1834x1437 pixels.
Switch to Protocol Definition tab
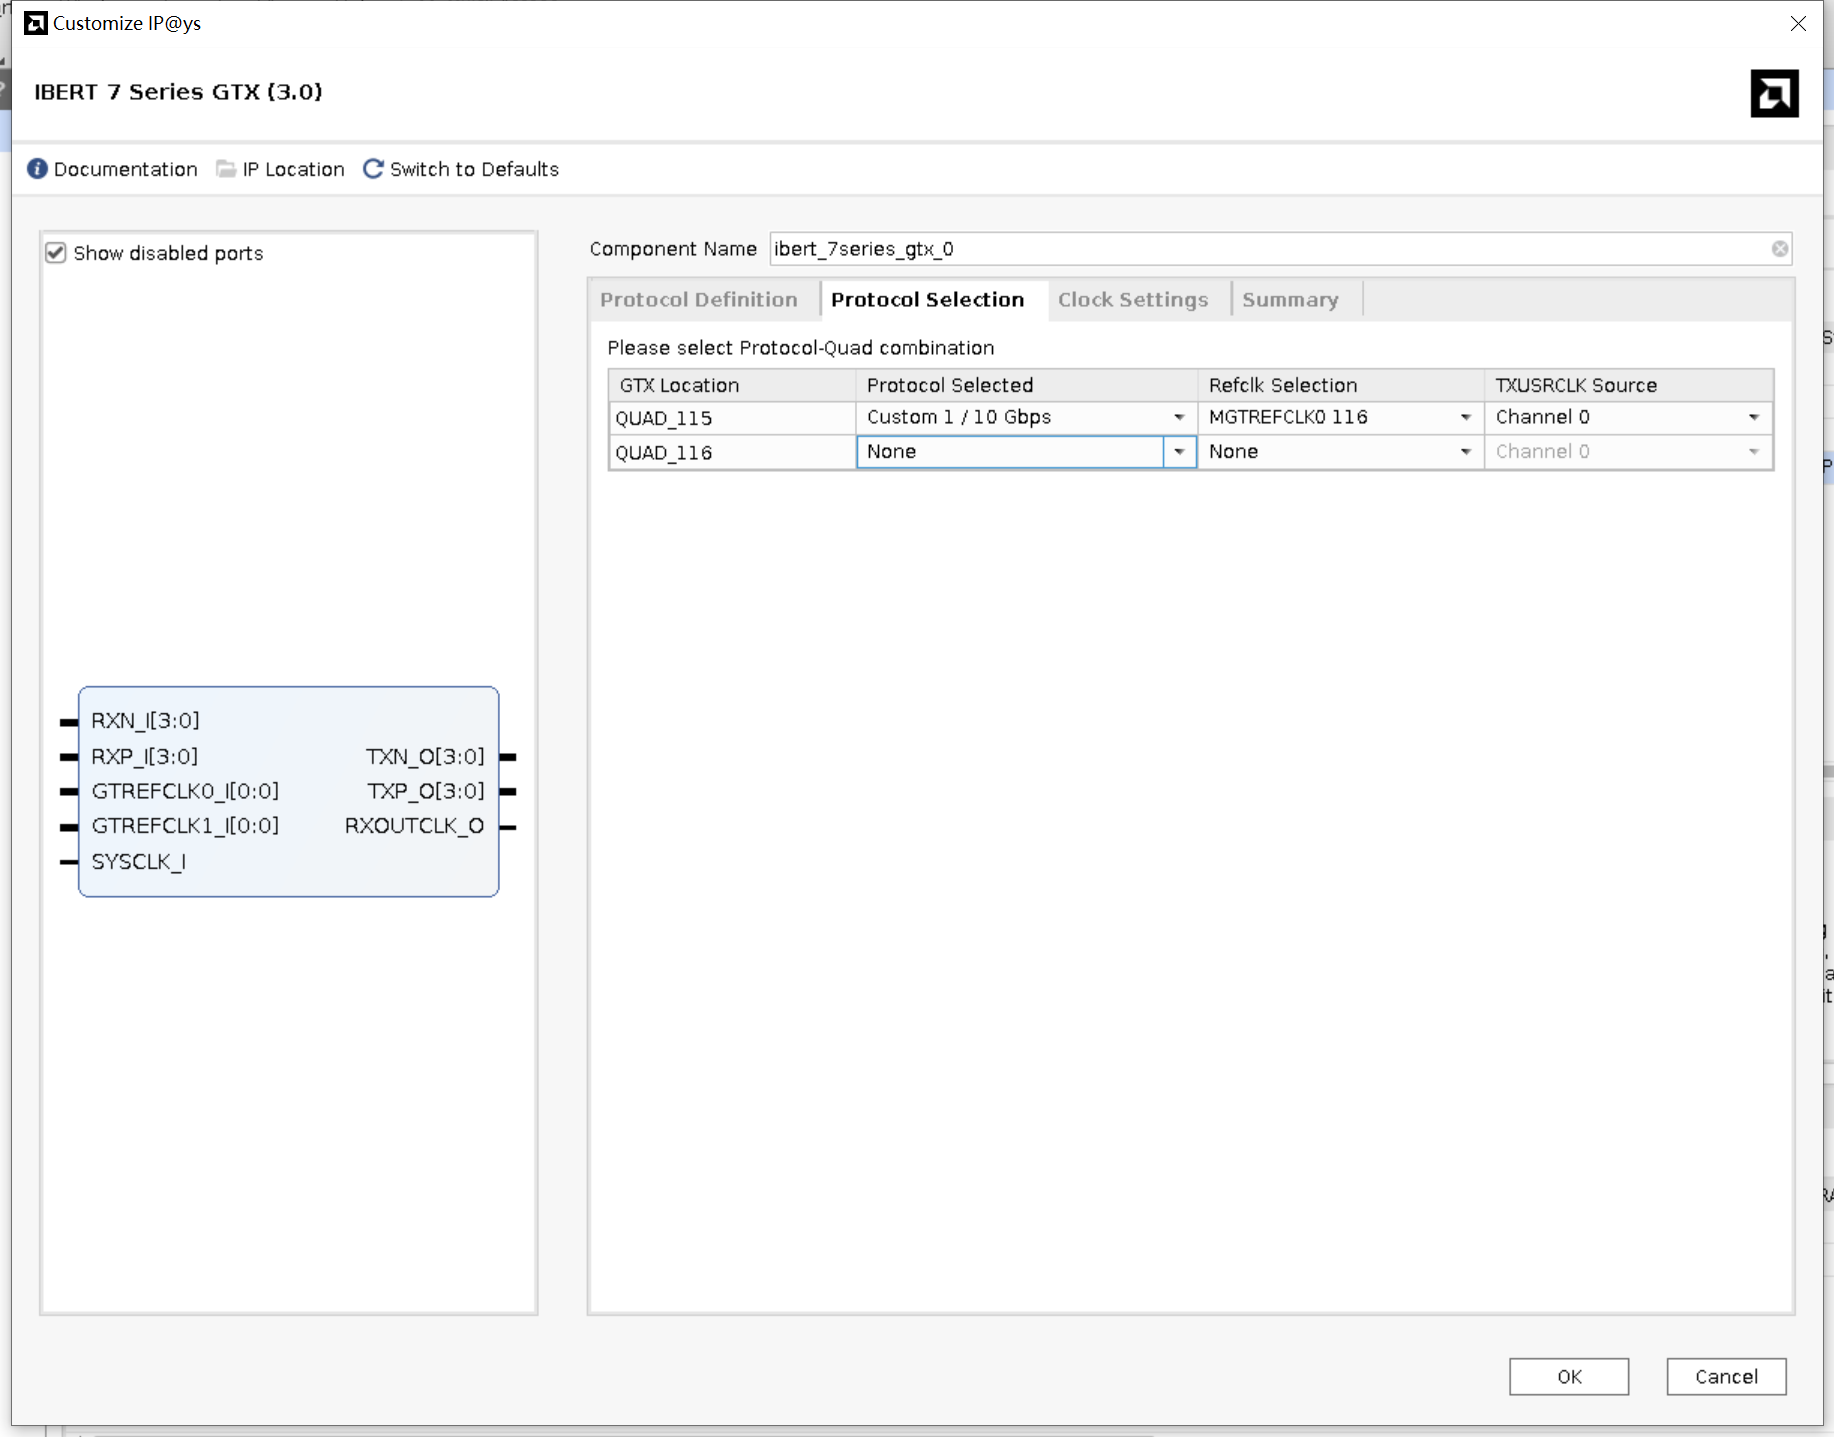click(x=699, y=300)
